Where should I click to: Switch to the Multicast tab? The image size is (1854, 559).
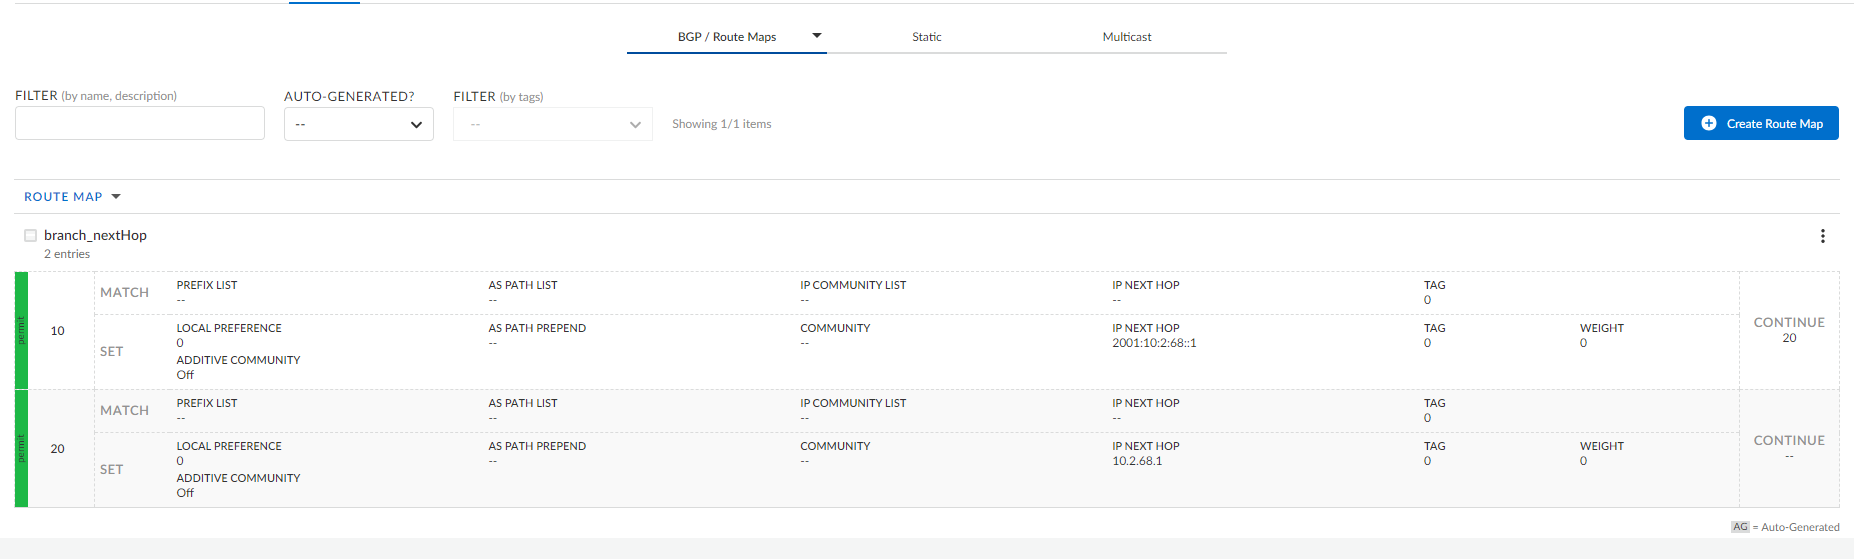pyautogui.click(x=1126, y=37)
